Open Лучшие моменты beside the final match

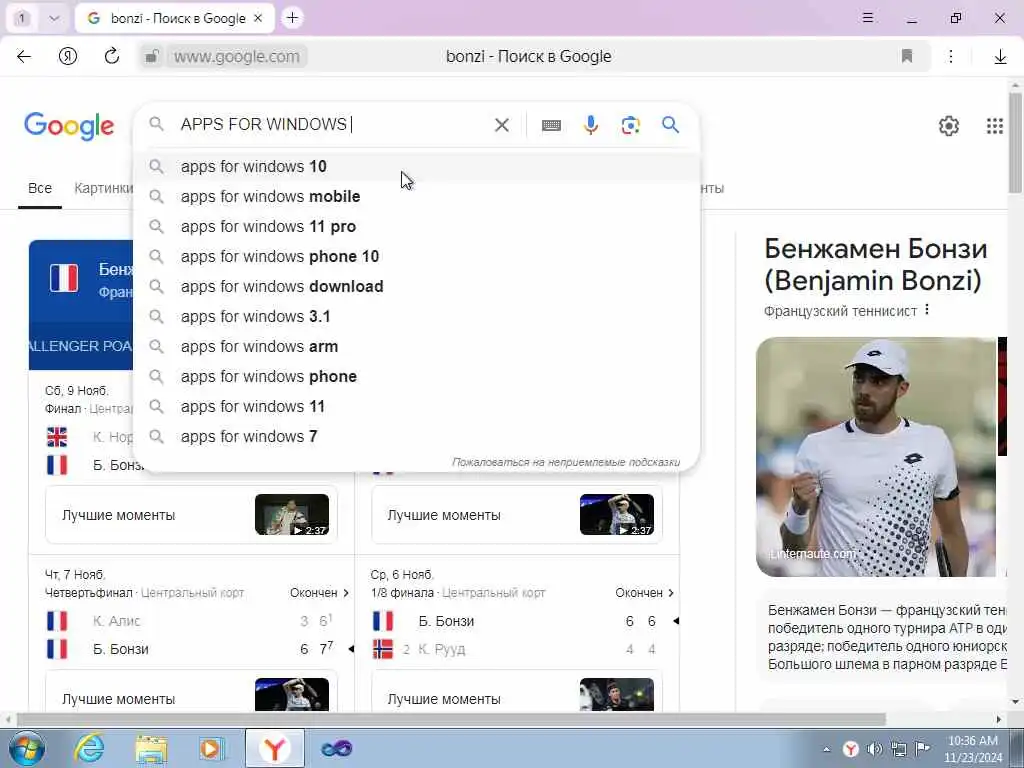click(x=517, y=515)
